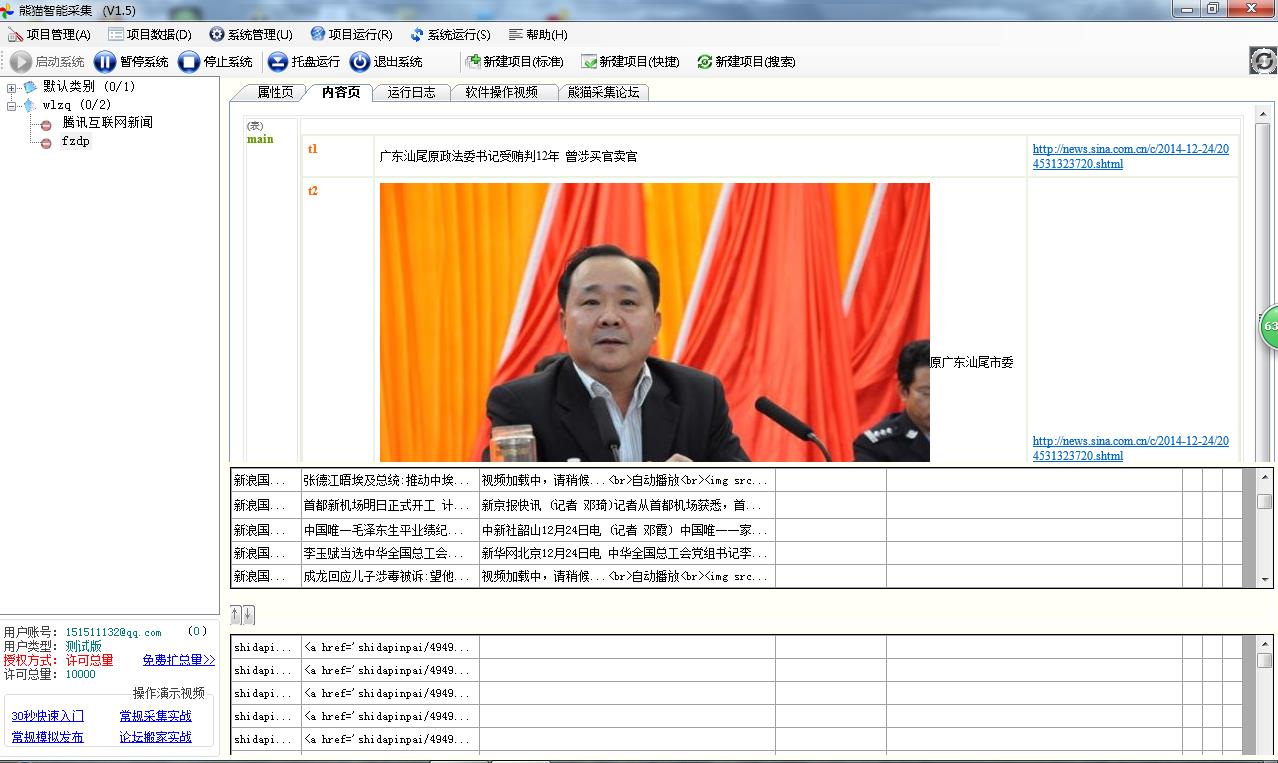Click the 暂停系统 pause icon
The image size is (1278, 763).
click(105, 62)
